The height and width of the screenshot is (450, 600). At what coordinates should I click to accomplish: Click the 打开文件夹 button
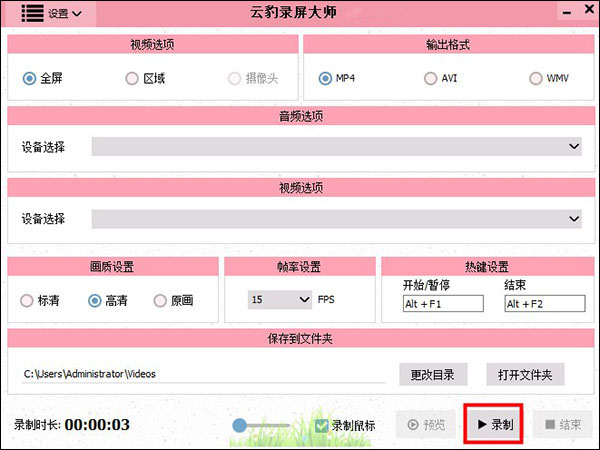tap(525, 375)
